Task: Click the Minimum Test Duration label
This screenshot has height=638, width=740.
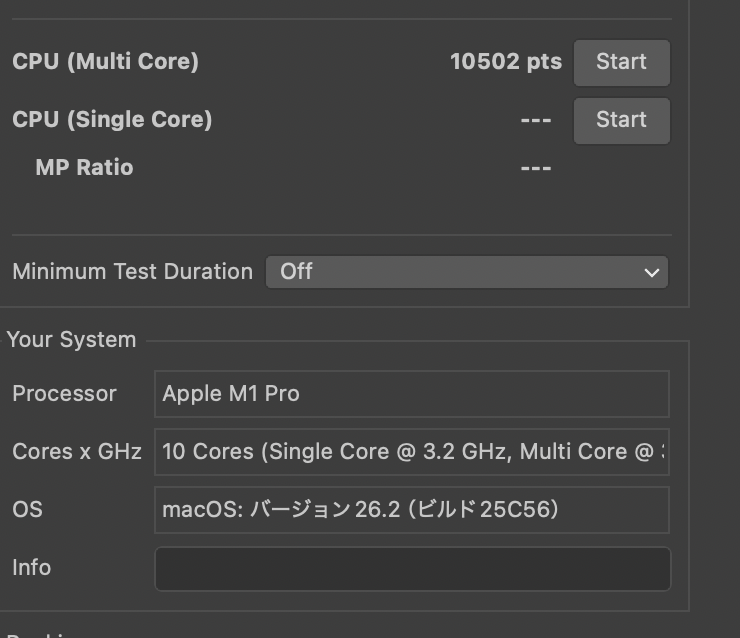Action: [x=132, y=272]
